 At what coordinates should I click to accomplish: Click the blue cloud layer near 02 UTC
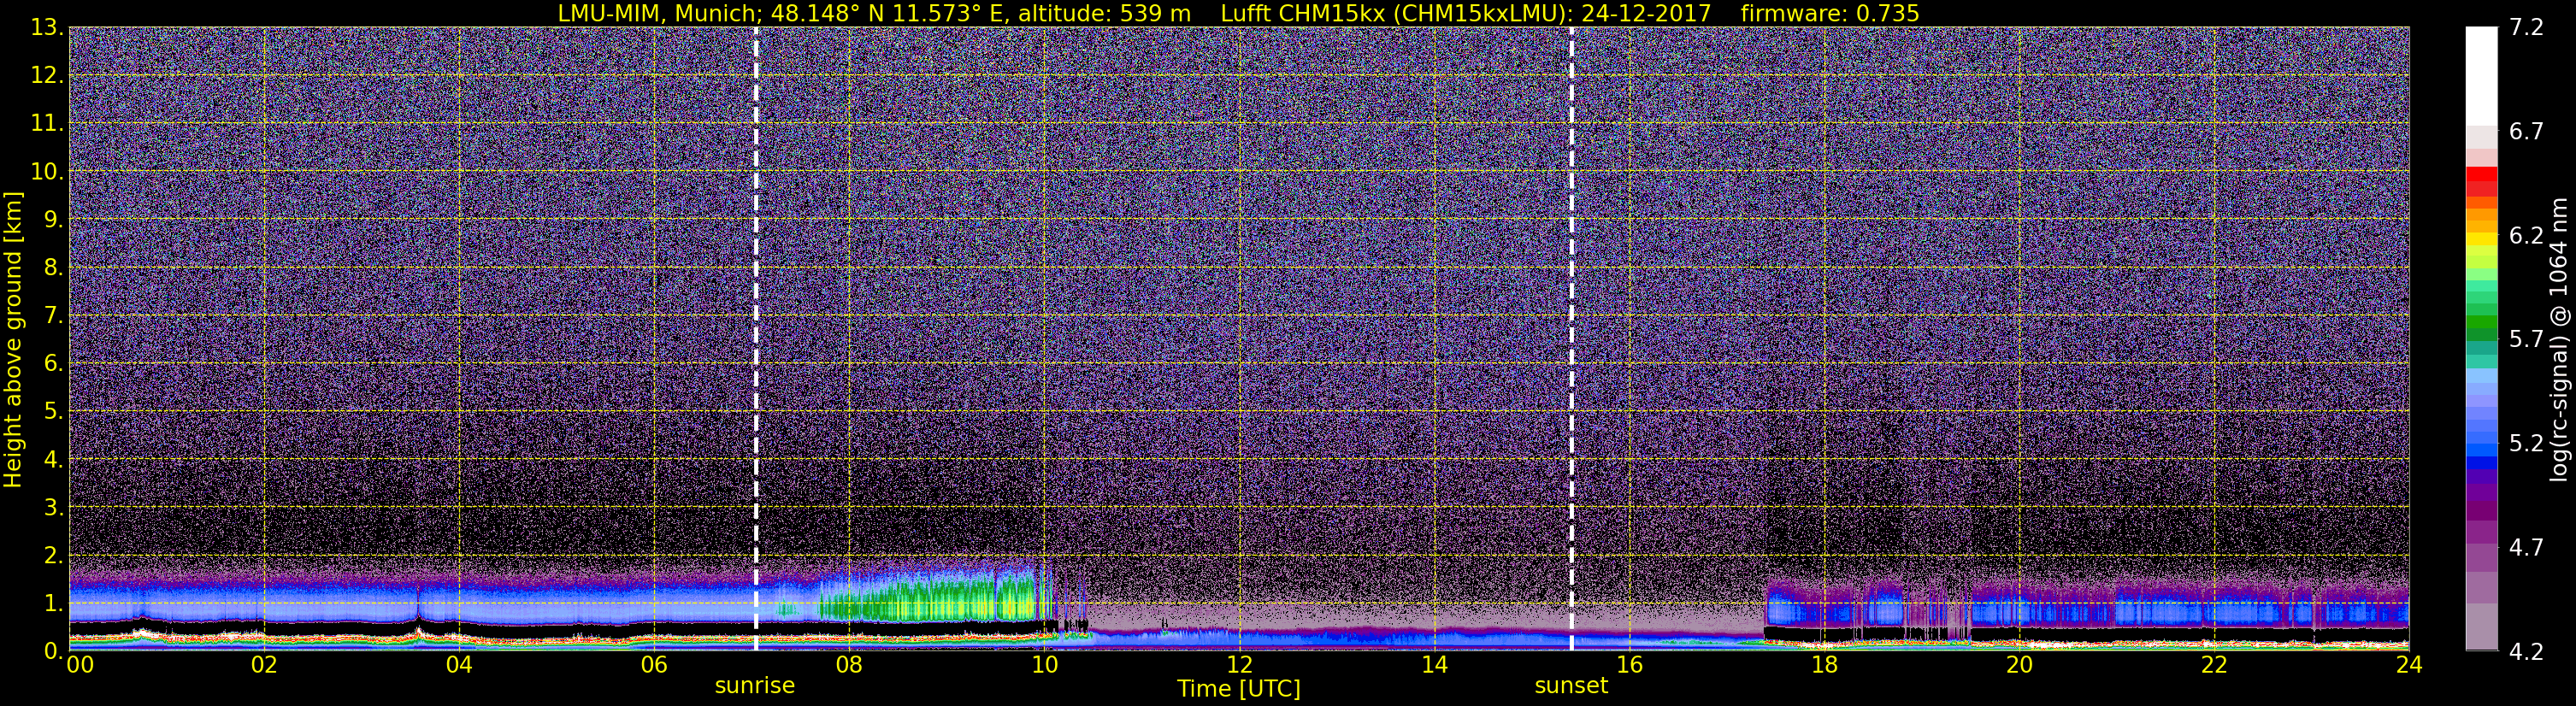pyautogui.click(x=264, y=603)
